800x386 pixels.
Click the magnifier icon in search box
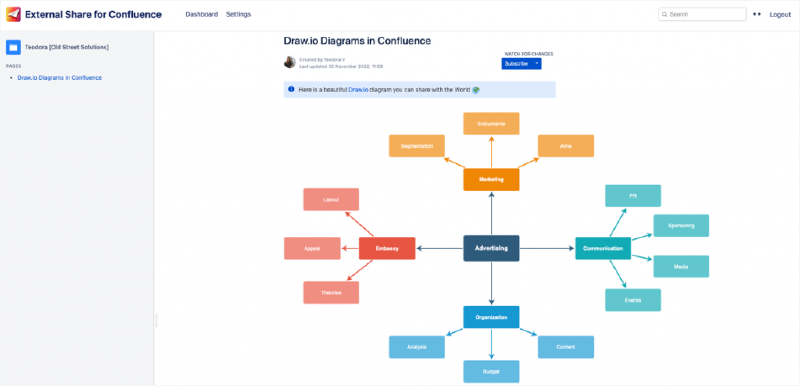point(665,15)
